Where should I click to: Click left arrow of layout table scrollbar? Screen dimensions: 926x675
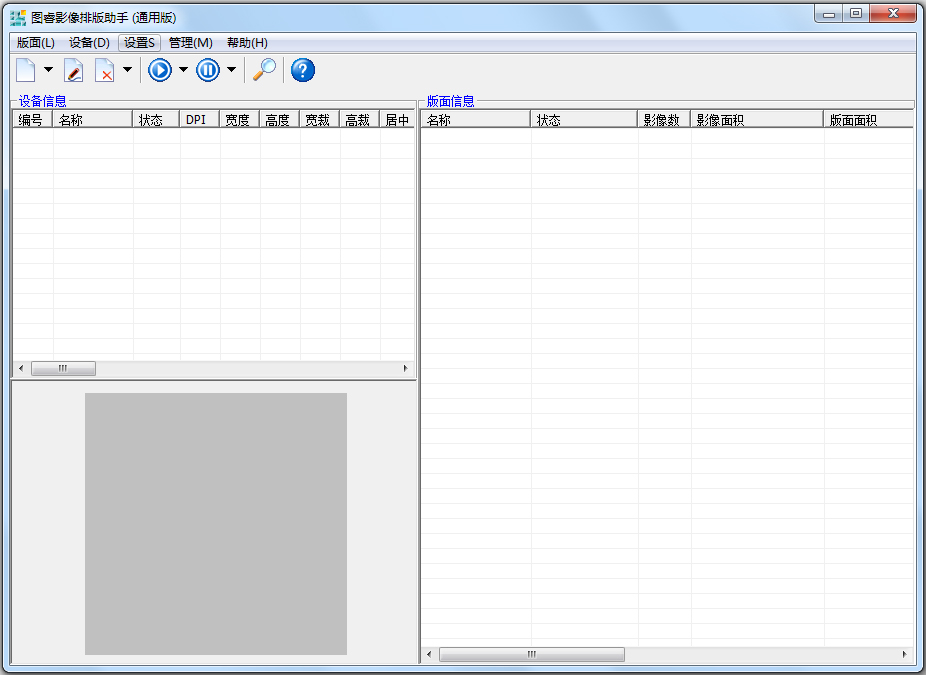pos(429,654)
